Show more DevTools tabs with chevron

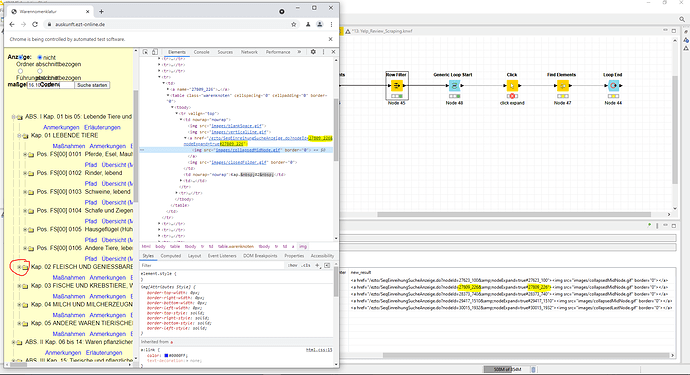tap(299, 52)
